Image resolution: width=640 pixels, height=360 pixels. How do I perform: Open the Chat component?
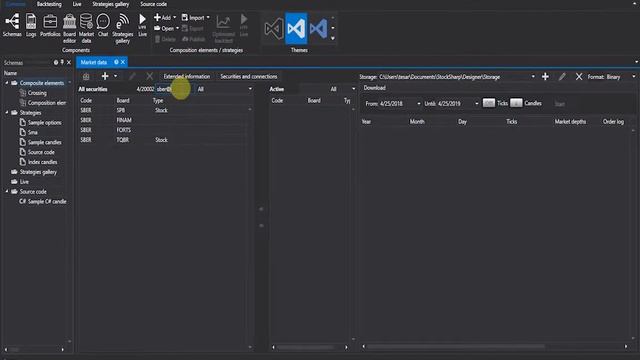(103, 25)
